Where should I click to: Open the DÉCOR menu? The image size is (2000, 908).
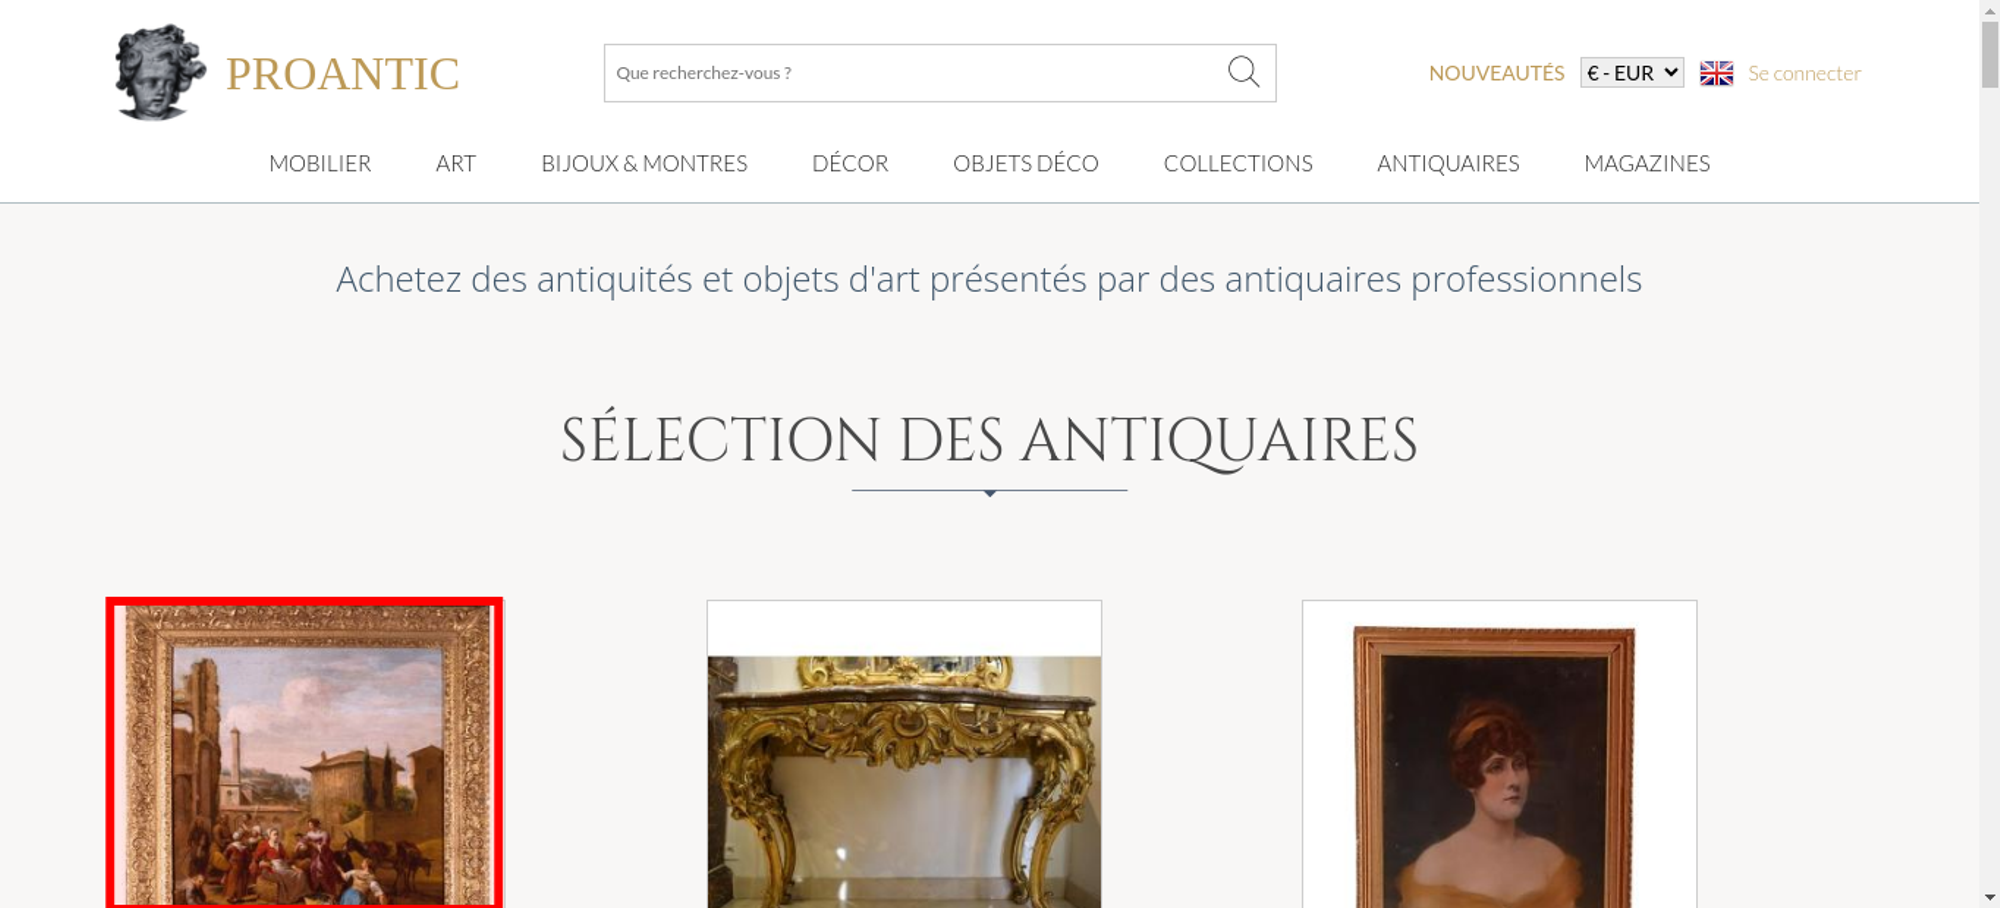pyautogui.click(x=850, y=163)
